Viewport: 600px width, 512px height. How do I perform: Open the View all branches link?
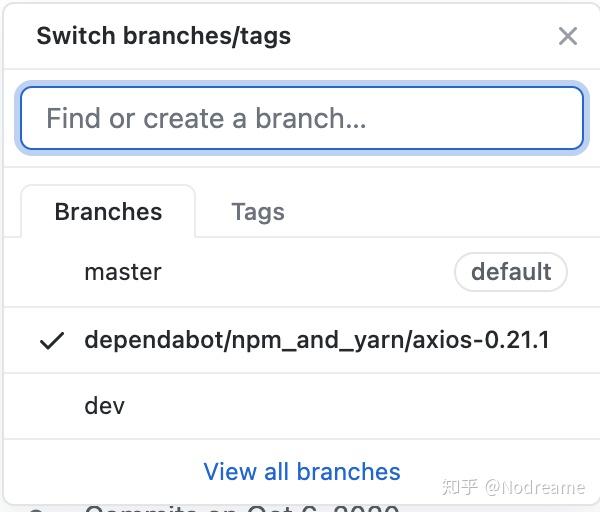302,471
